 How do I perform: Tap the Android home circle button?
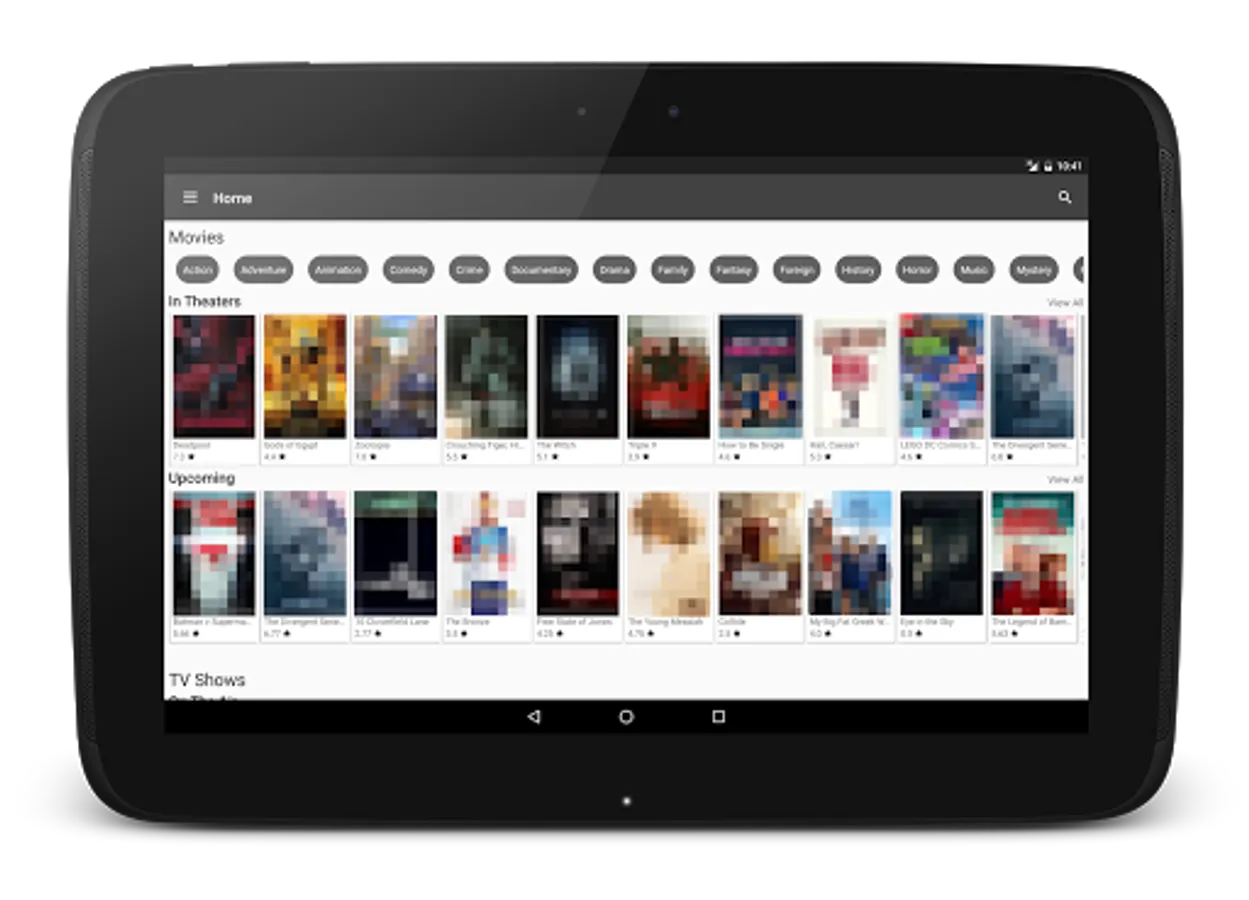click(626, 716)
